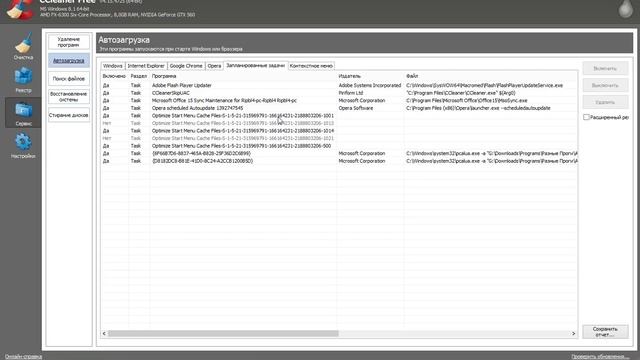
Task: Click the scrollbar left arrow
Action: 104,333
